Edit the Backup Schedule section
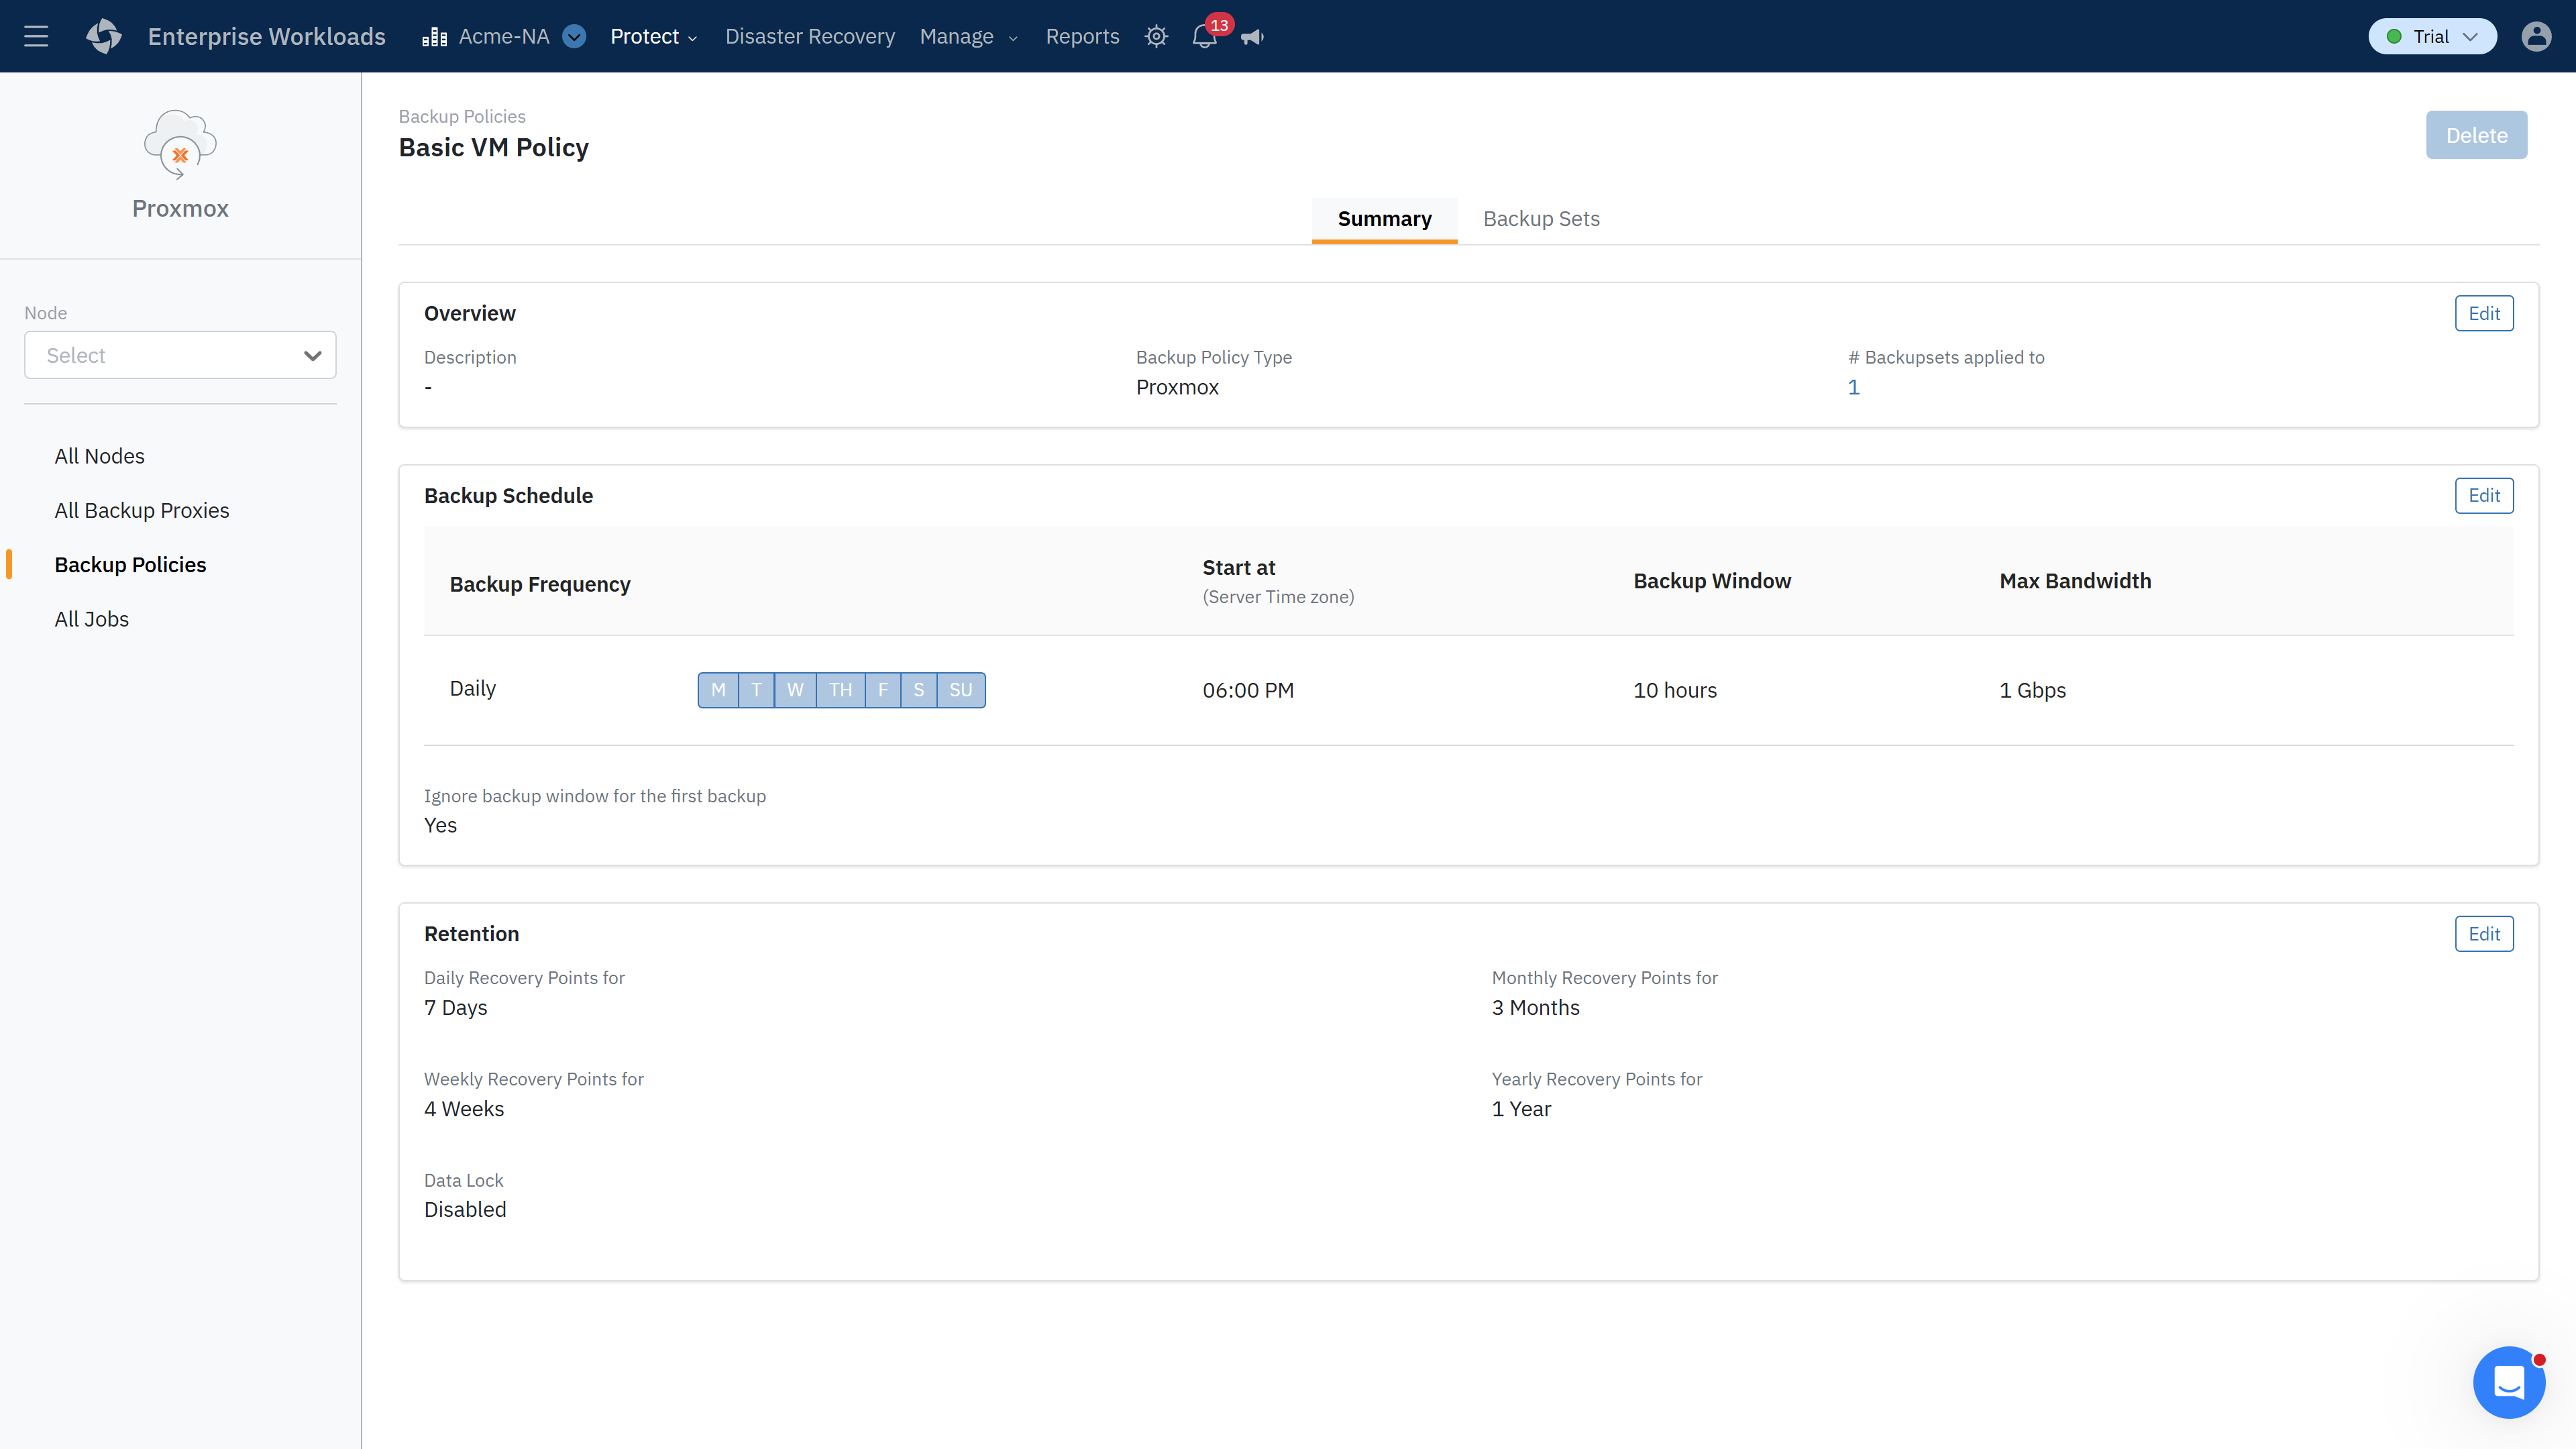 pyautogui.click(x=2484, y=495)
